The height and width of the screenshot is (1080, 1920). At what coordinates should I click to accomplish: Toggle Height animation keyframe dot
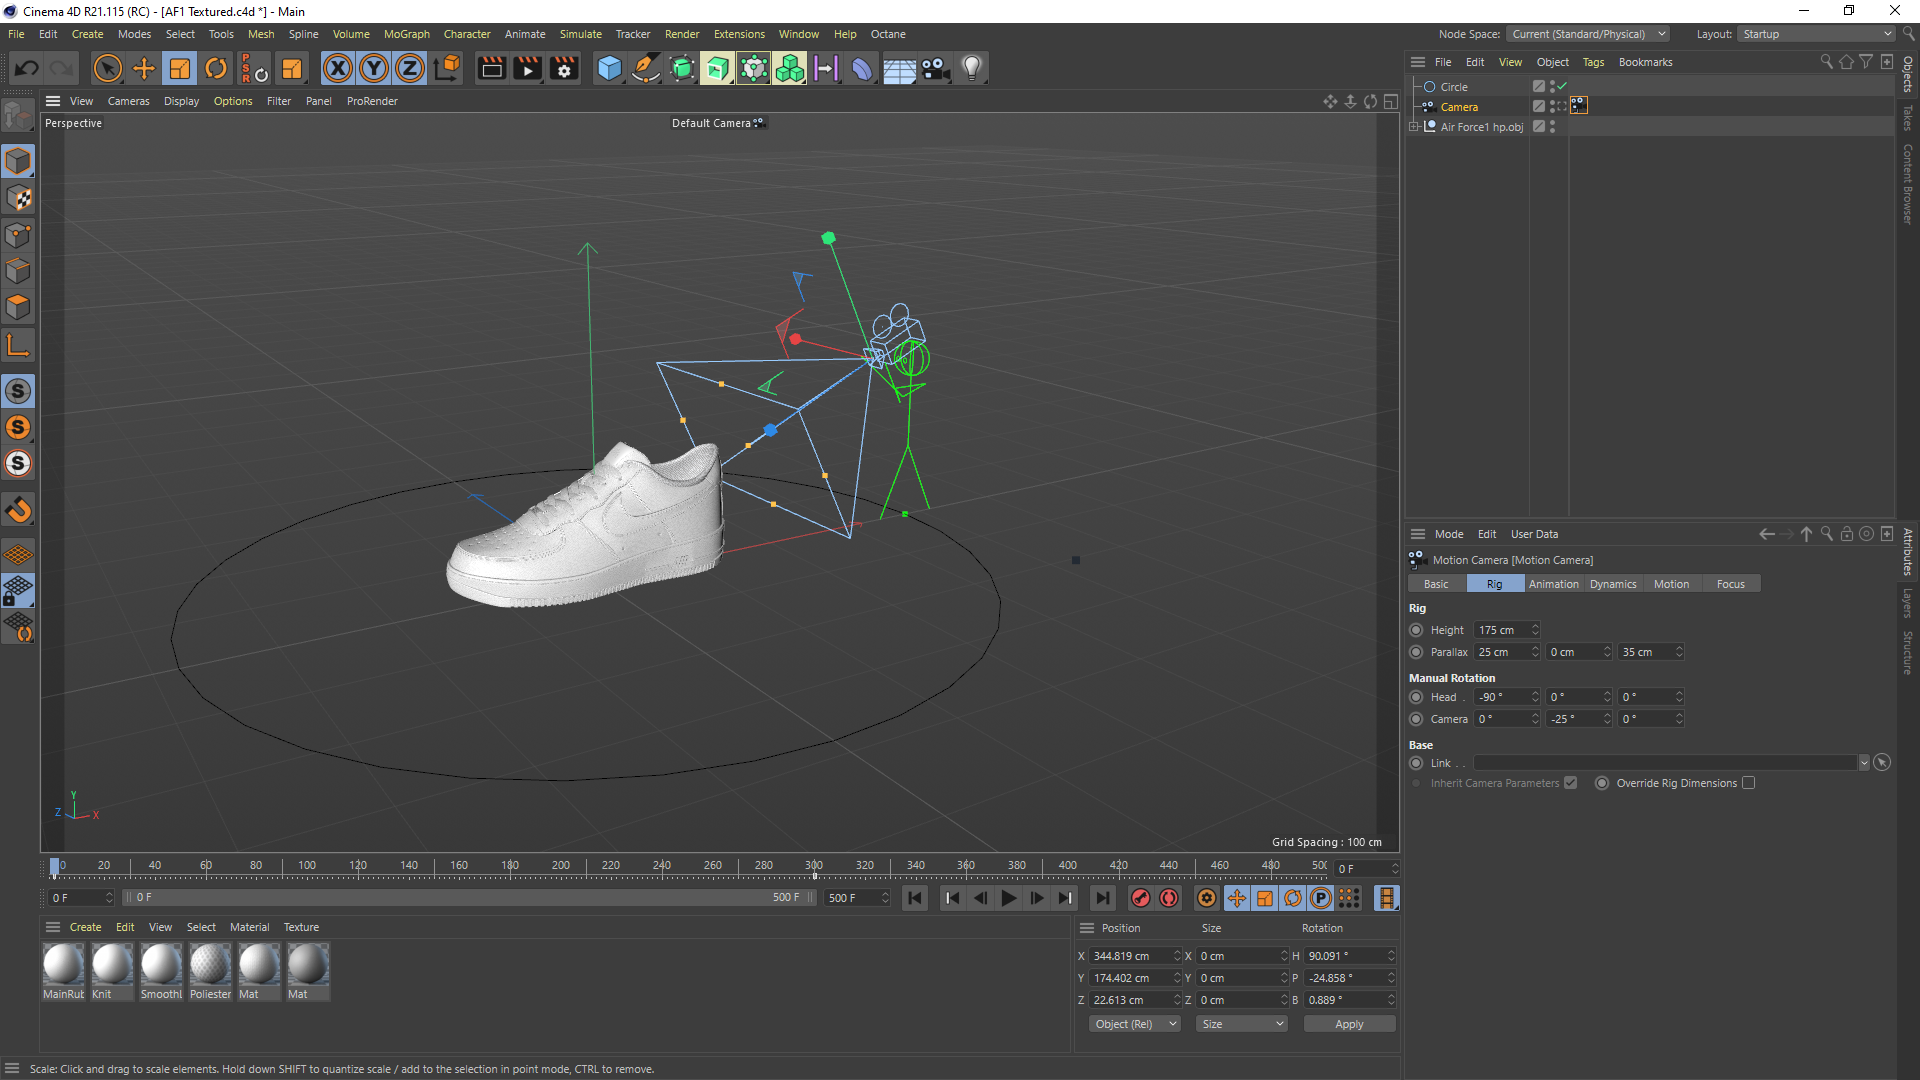tap(1416, 630)
